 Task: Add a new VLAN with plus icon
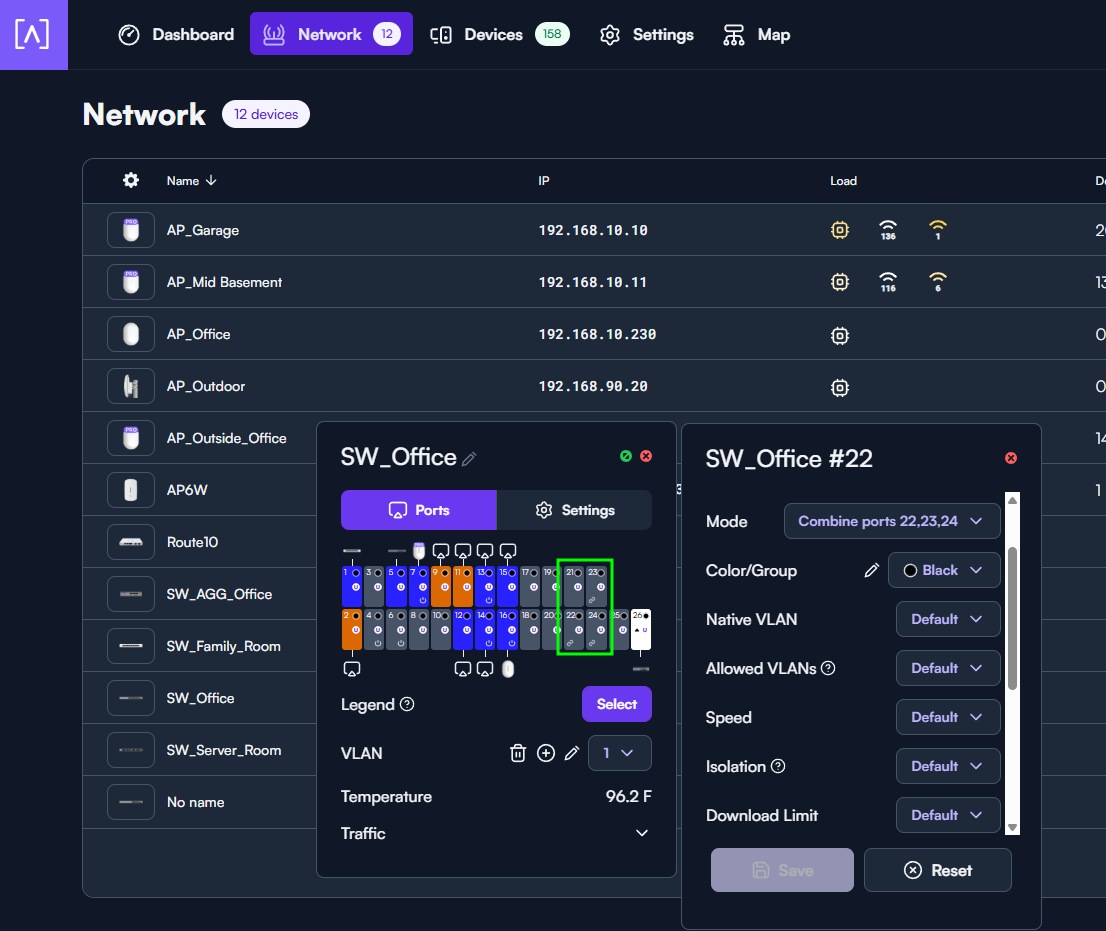pyautogui.click(x=545, y=753)
